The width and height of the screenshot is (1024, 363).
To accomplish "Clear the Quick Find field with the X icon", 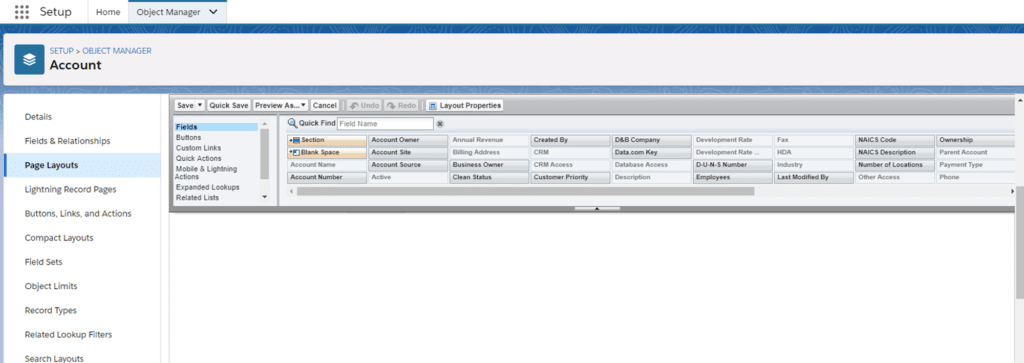I will [440, 123].
